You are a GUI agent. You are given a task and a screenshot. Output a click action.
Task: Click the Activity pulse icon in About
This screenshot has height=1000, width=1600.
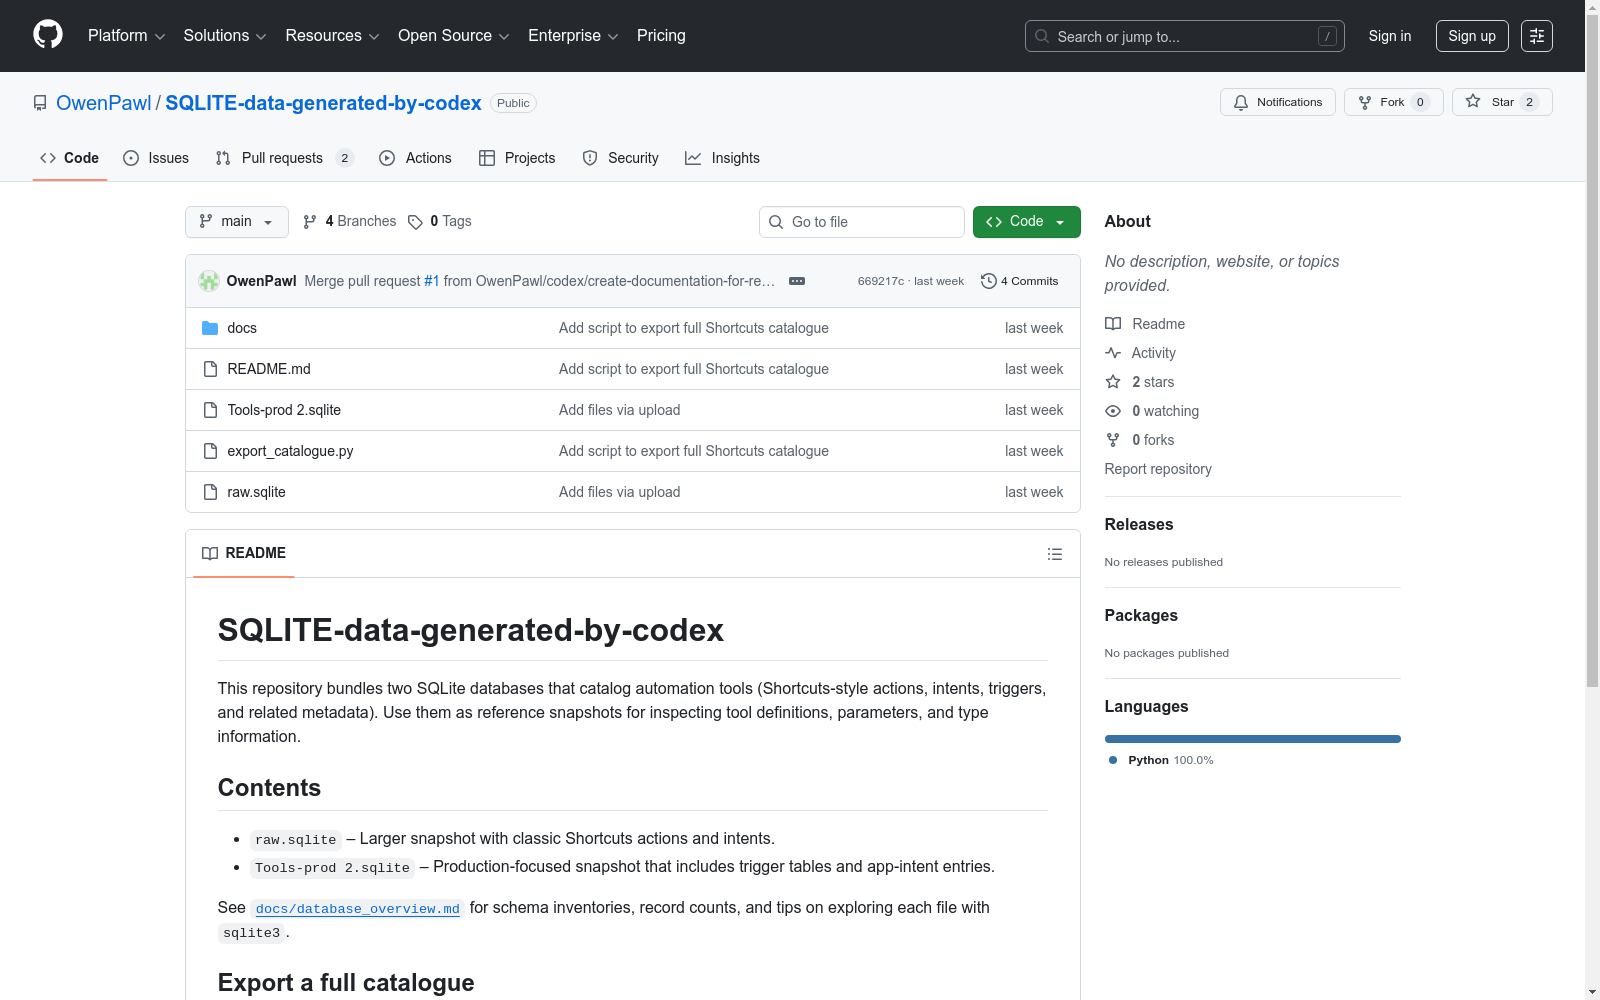pyautogui.click(x=1113, y=353)
